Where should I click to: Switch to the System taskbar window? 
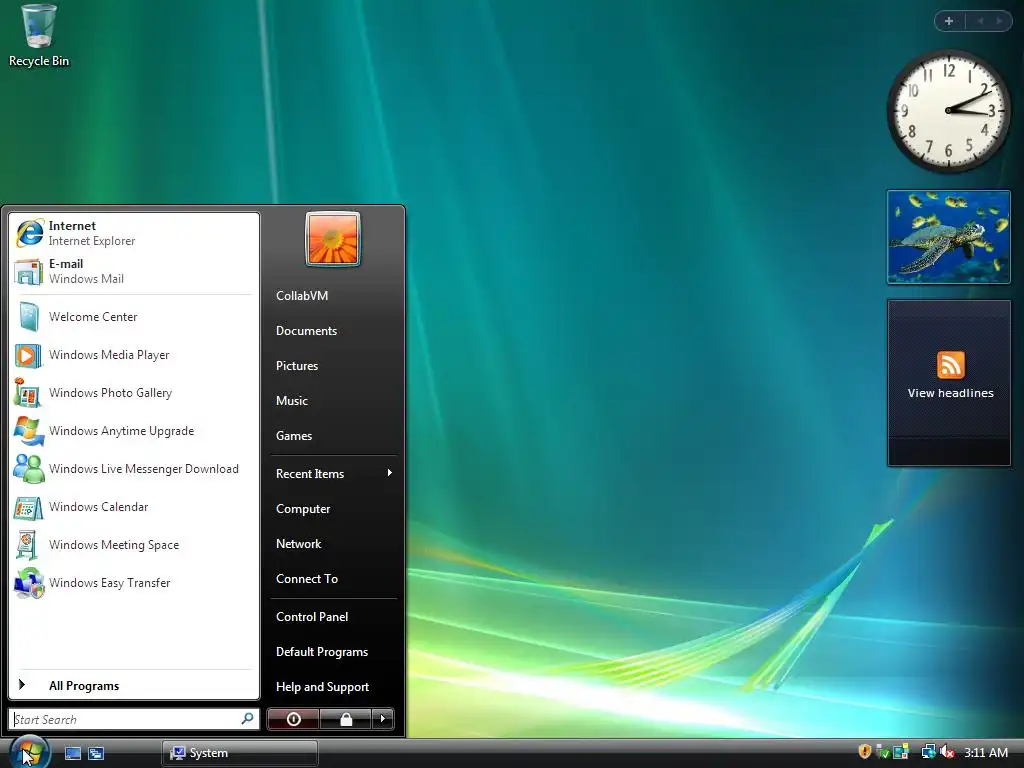(x=240, y=753)
